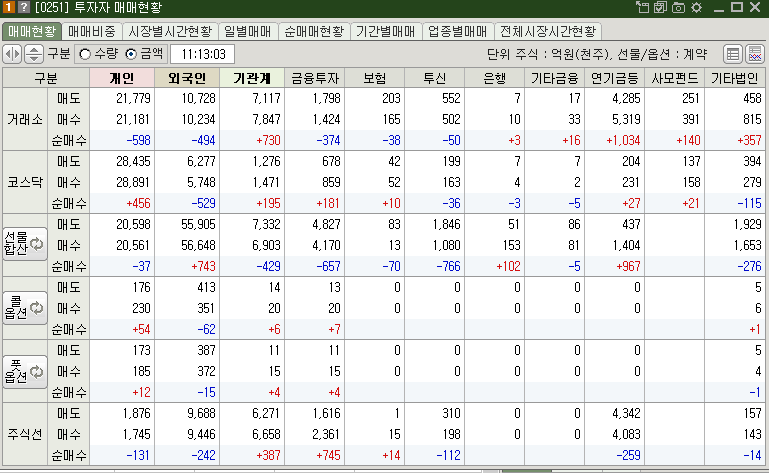This screenshot has height=473, width=769.
Task: Click the +456 코스닥 개인 순매수 cell
Action: [x=122, y=203]
